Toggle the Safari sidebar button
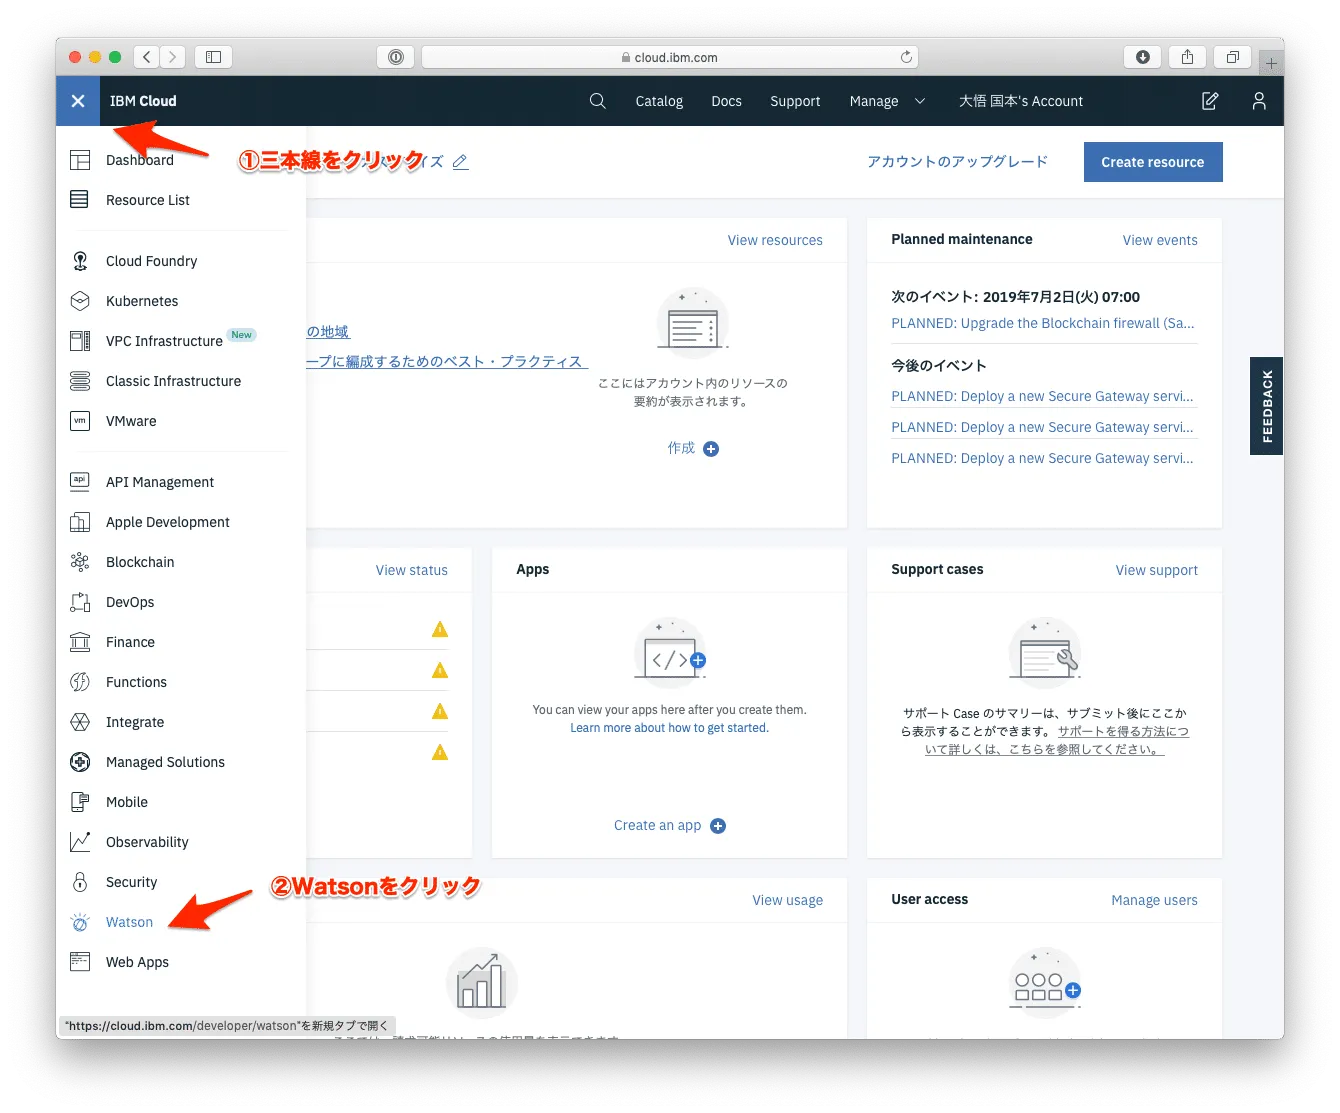Screen dimensions: 1340x1113 click(213, 57)
